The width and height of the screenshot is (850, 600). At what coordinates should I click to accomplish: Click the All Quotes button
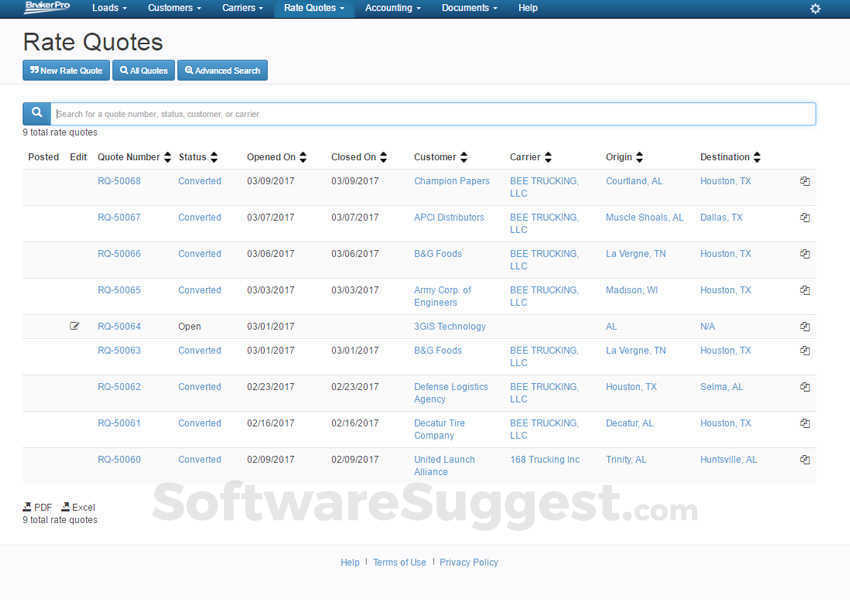[144, 70]
